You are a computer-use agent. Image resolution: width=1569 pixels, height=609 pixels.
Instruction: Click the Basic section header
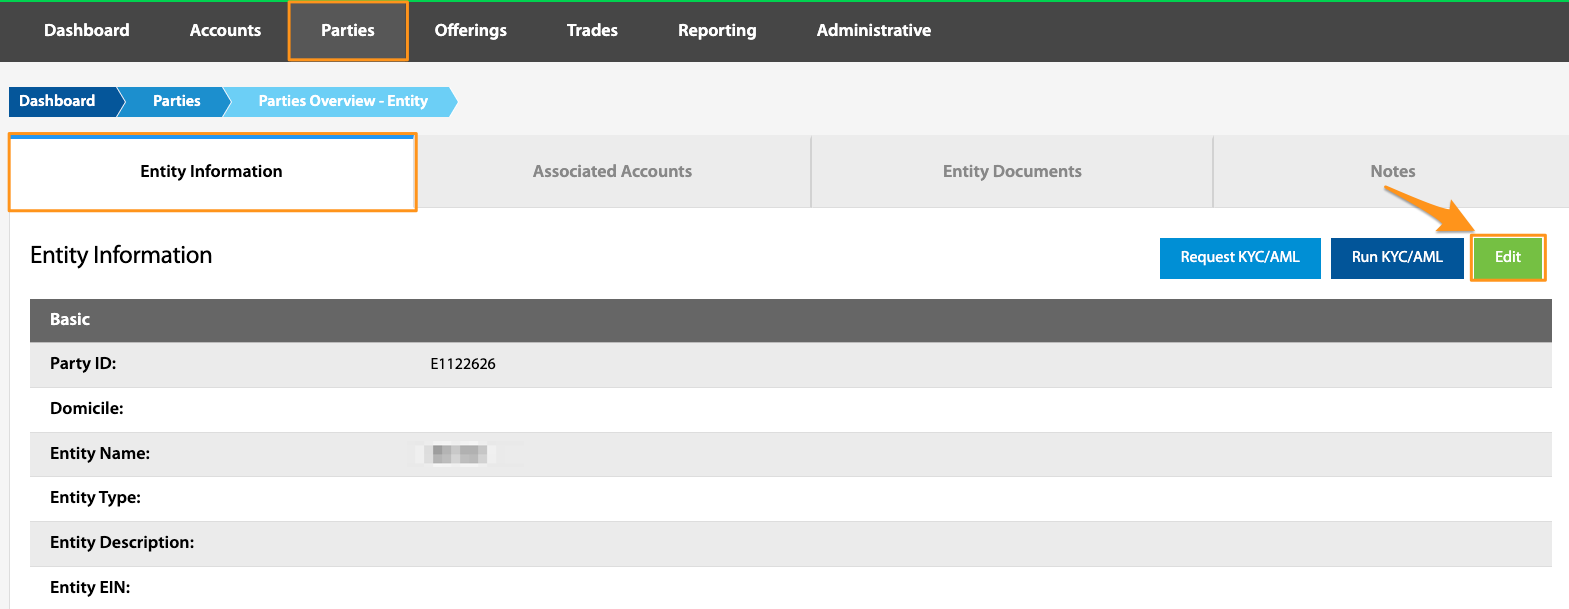(x=791, y=320)
